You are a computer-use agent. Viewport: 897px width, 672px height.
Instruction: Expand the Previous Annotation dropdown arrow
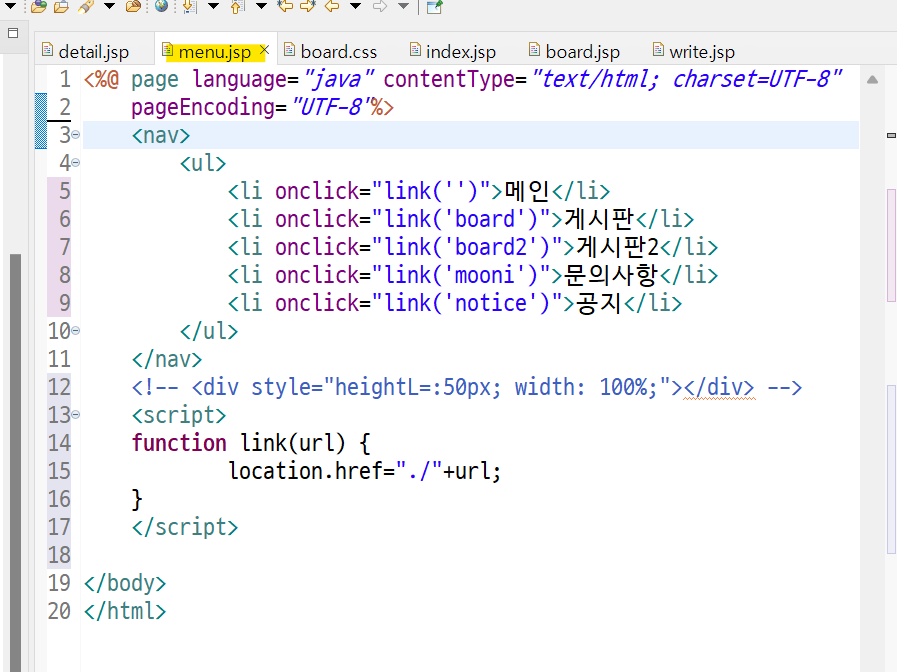tap(261, 6)
